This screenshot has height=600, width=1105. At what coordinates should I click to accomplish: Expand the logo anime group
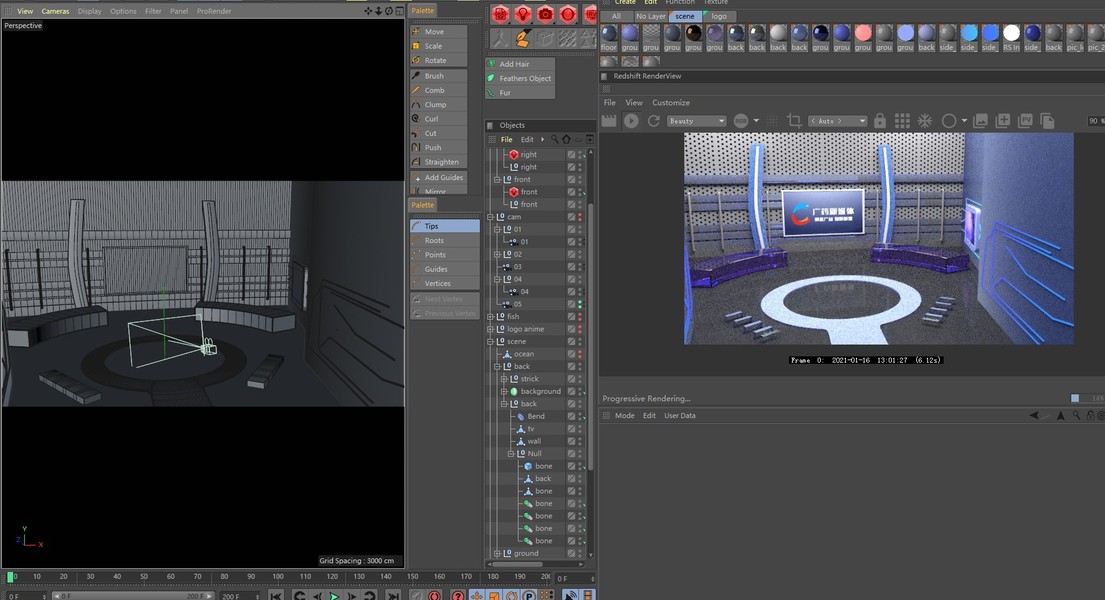pyautogui.click(x=490, y=329)
